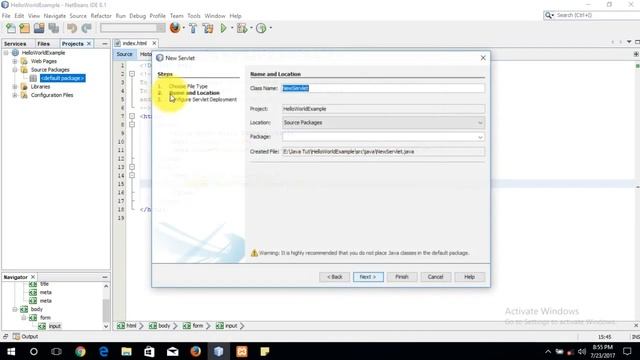Launch Edge from the taskbar
The height and width of the screenshot is (360, 640).
coord(104,351)
